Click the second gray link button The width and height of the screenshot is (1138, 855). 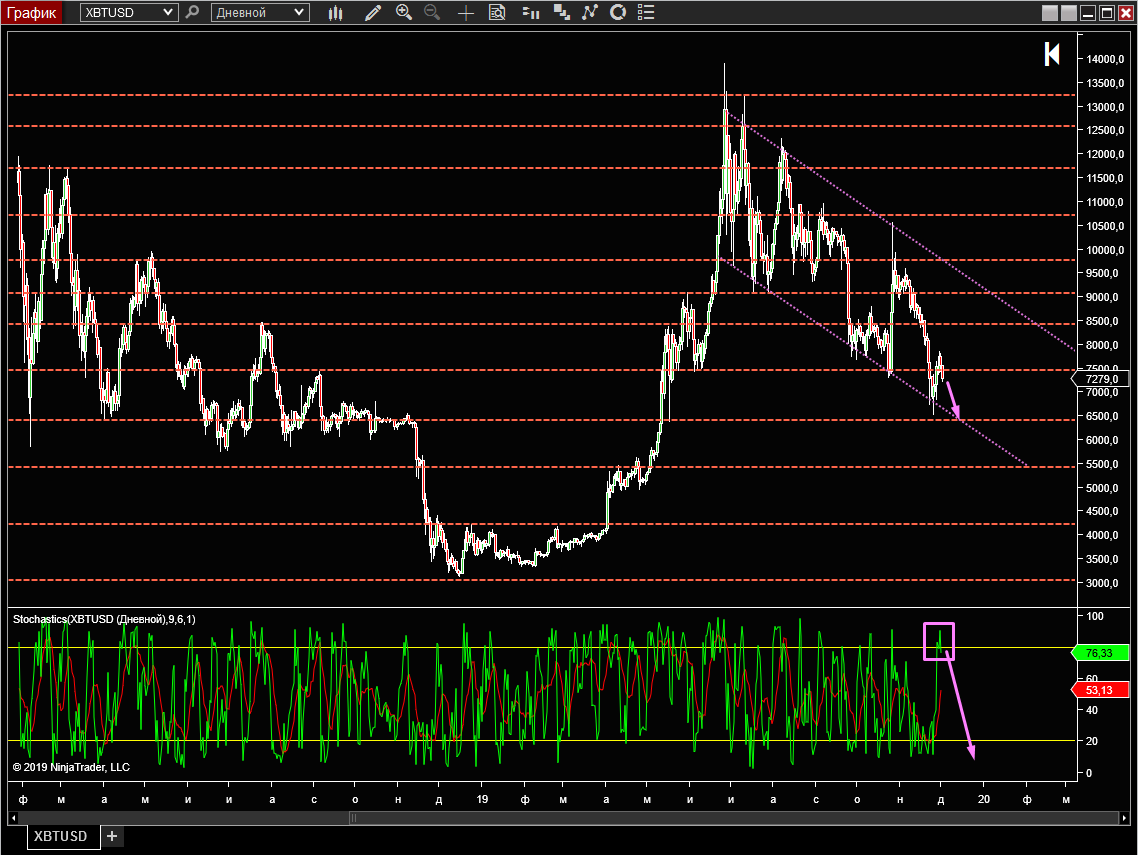click(x=1068, y=13)
